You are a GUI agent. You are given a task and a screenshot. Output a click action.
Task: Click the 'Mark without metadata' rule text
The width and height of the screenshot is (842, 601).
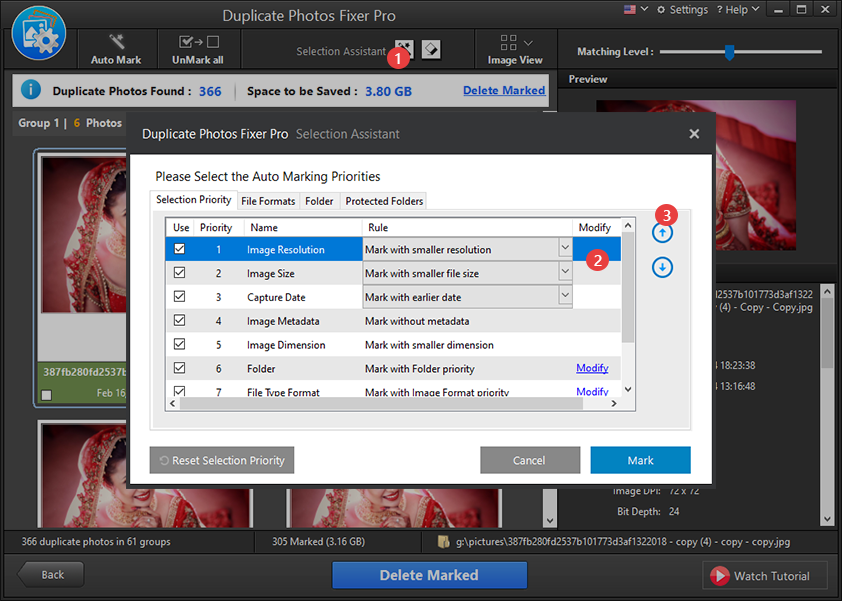tap(417, 321)
